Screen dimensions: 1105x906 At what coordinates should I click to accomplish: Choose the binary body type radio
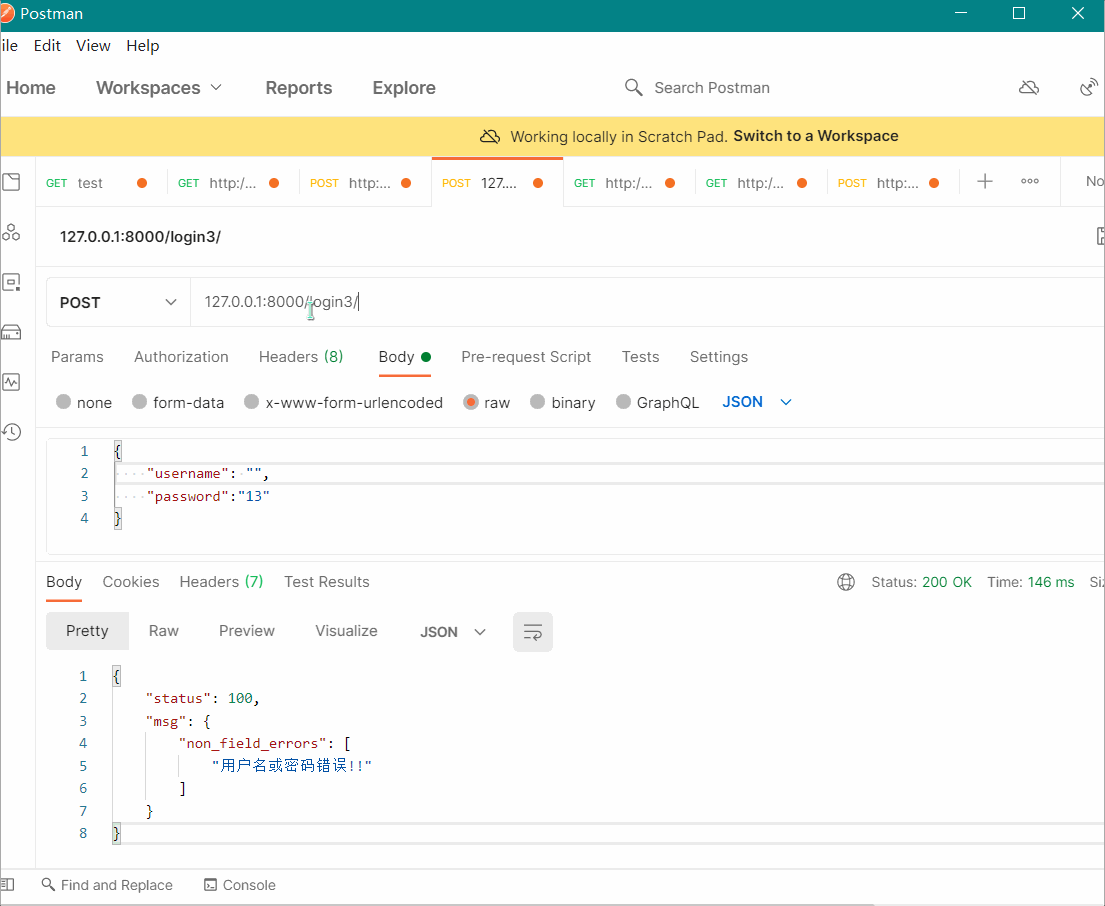pyautogui.click(x=538, y=403)
